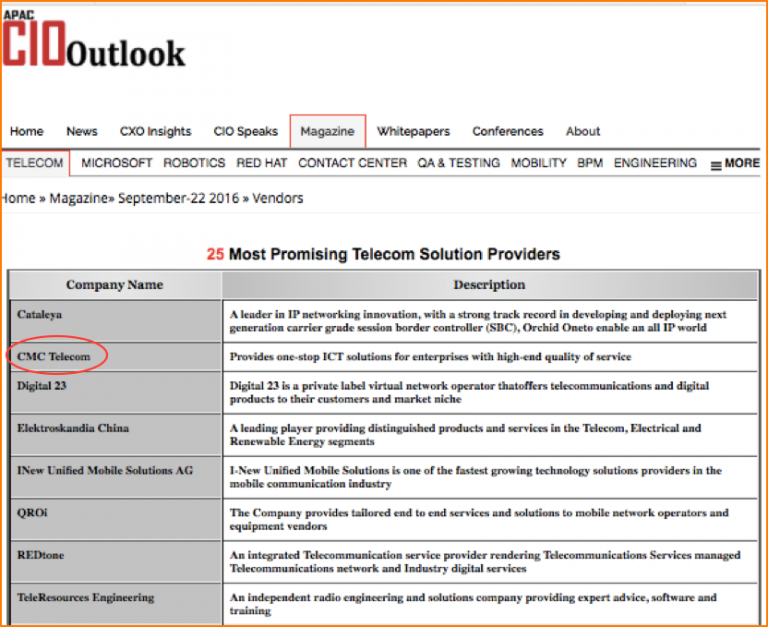Open the MOBILITY category
Screen dimensions: 768x627
point(538,163)
